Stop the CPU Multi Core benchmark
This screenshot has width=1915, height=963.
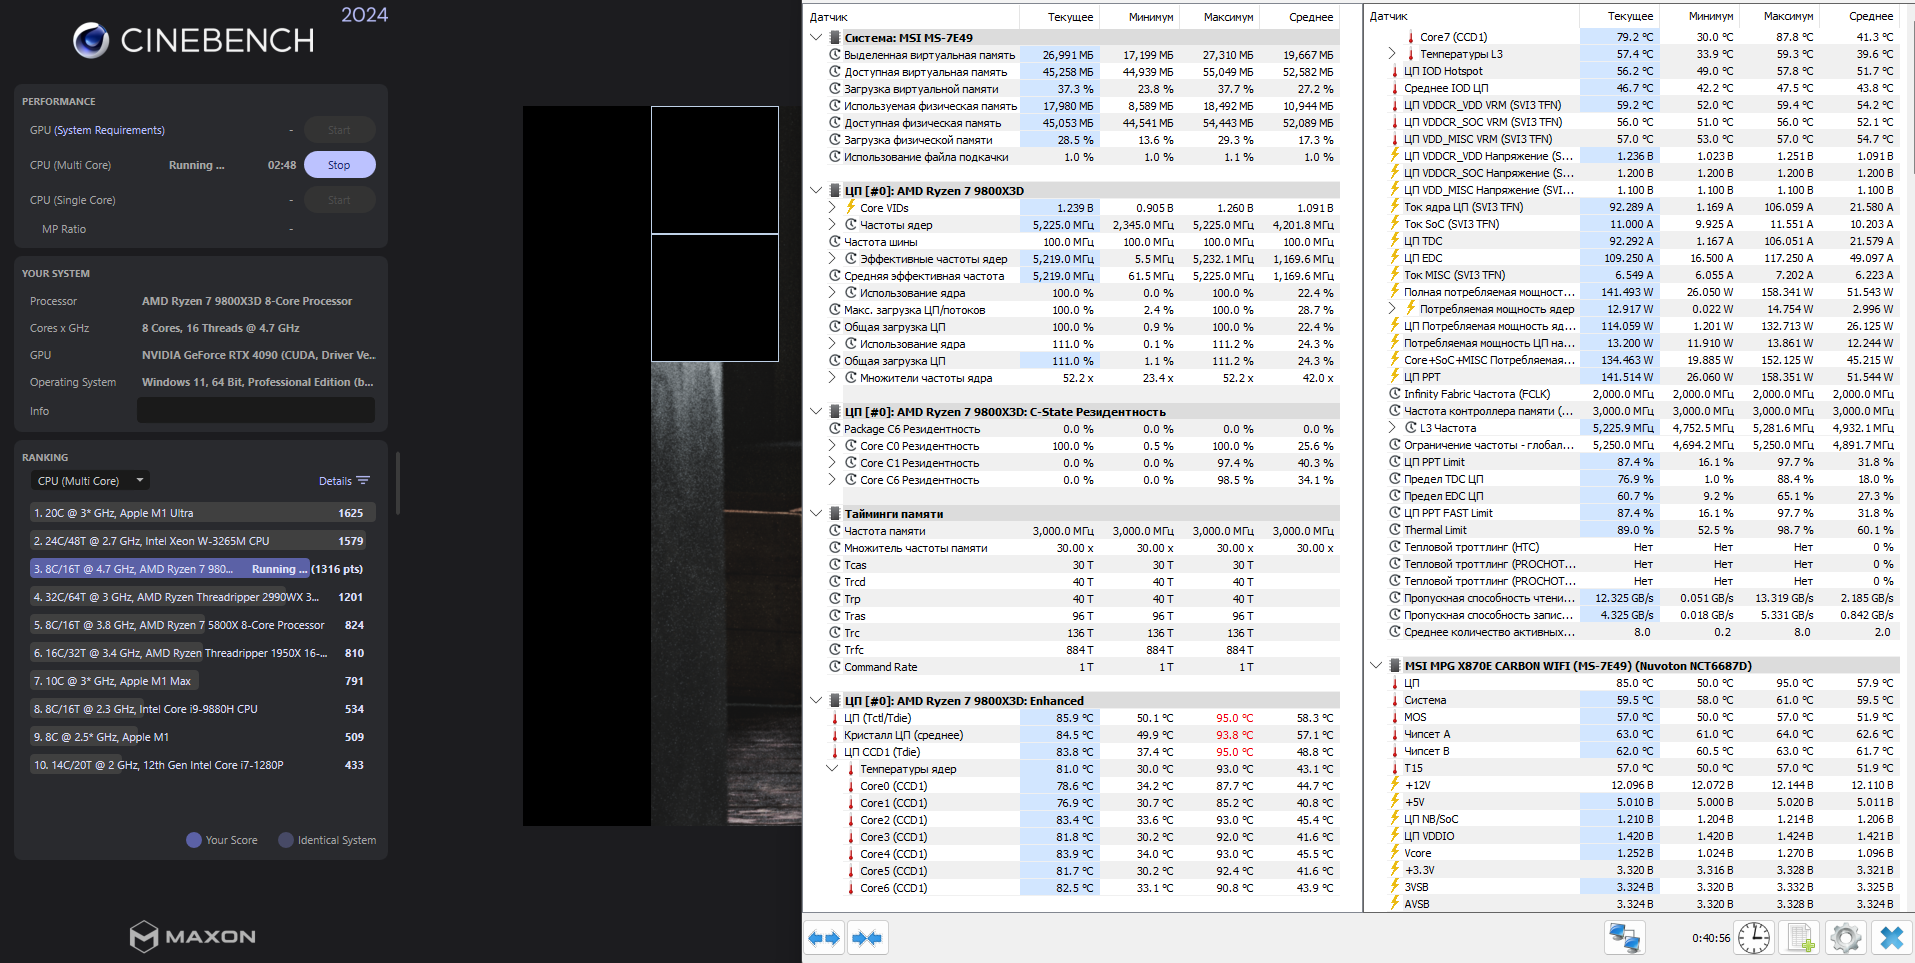[x=339, y=165]
